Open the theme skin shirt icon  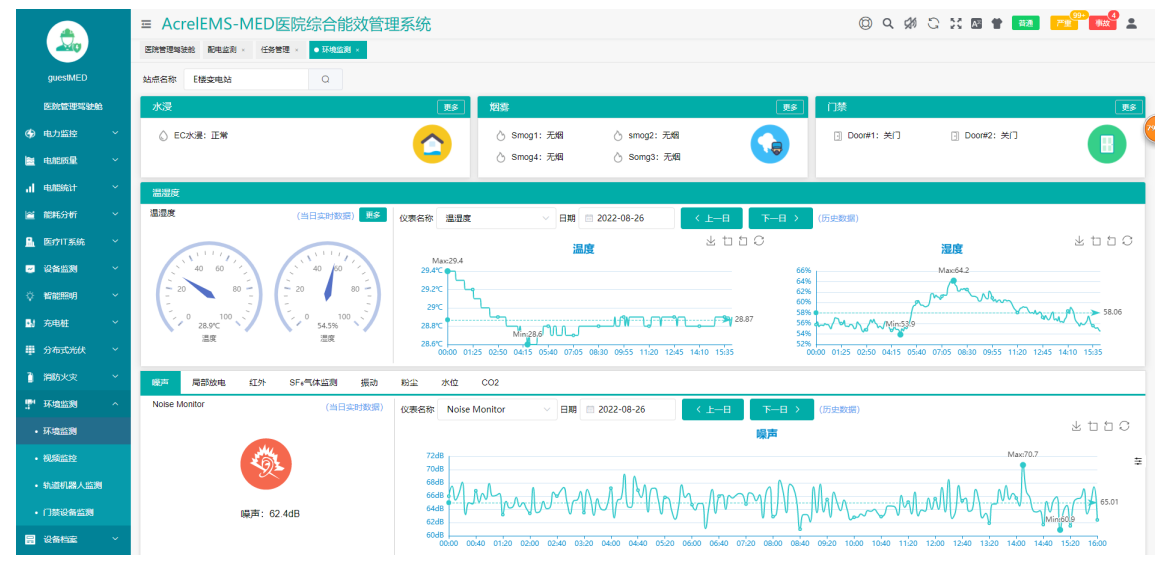pos(997,23)
